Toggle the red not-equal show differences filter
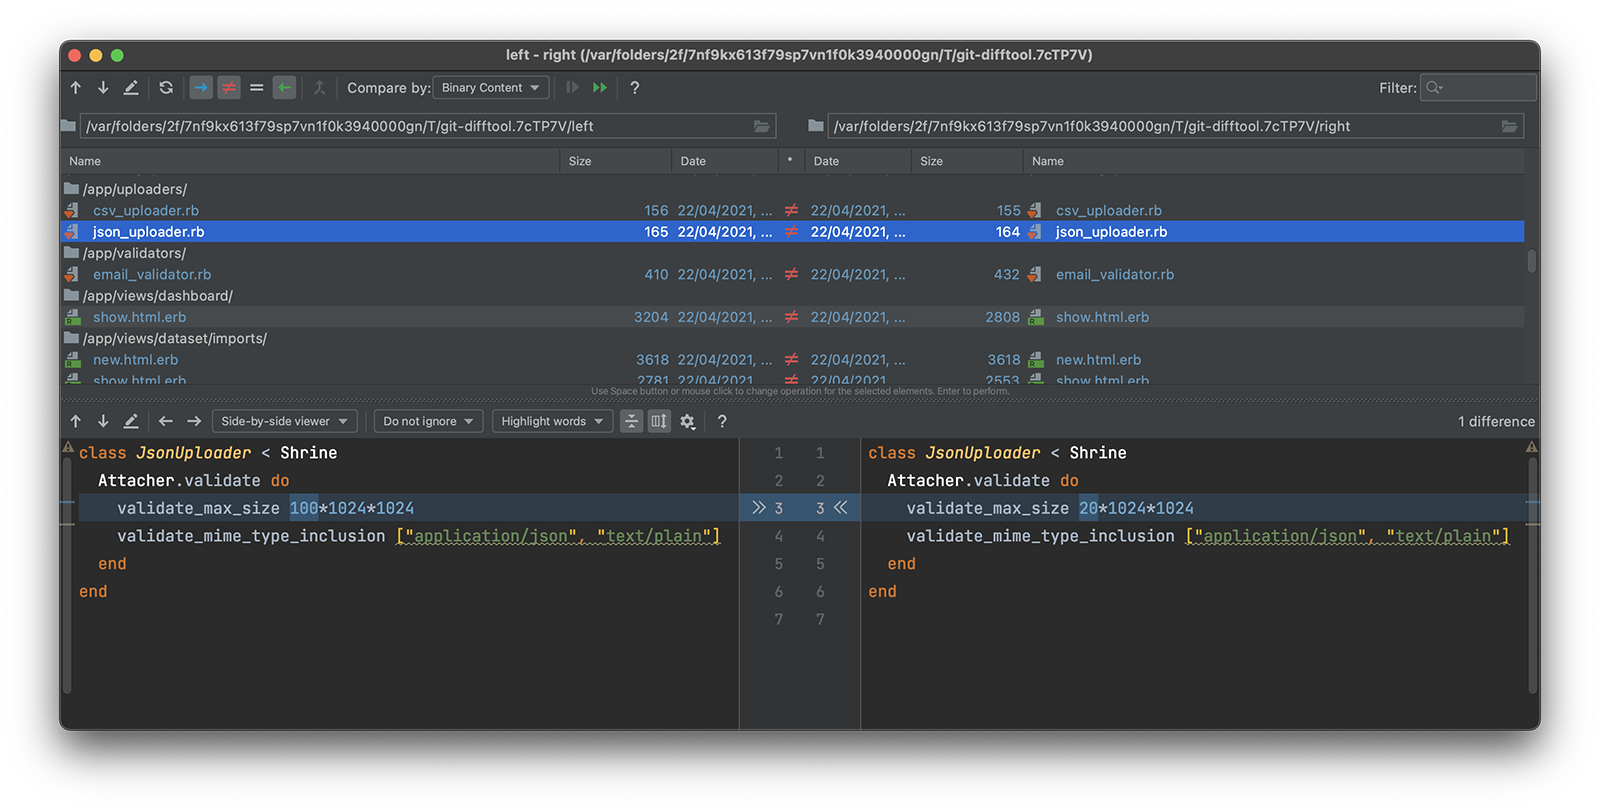Screen dimensions: 1600x809 (229, 88)
